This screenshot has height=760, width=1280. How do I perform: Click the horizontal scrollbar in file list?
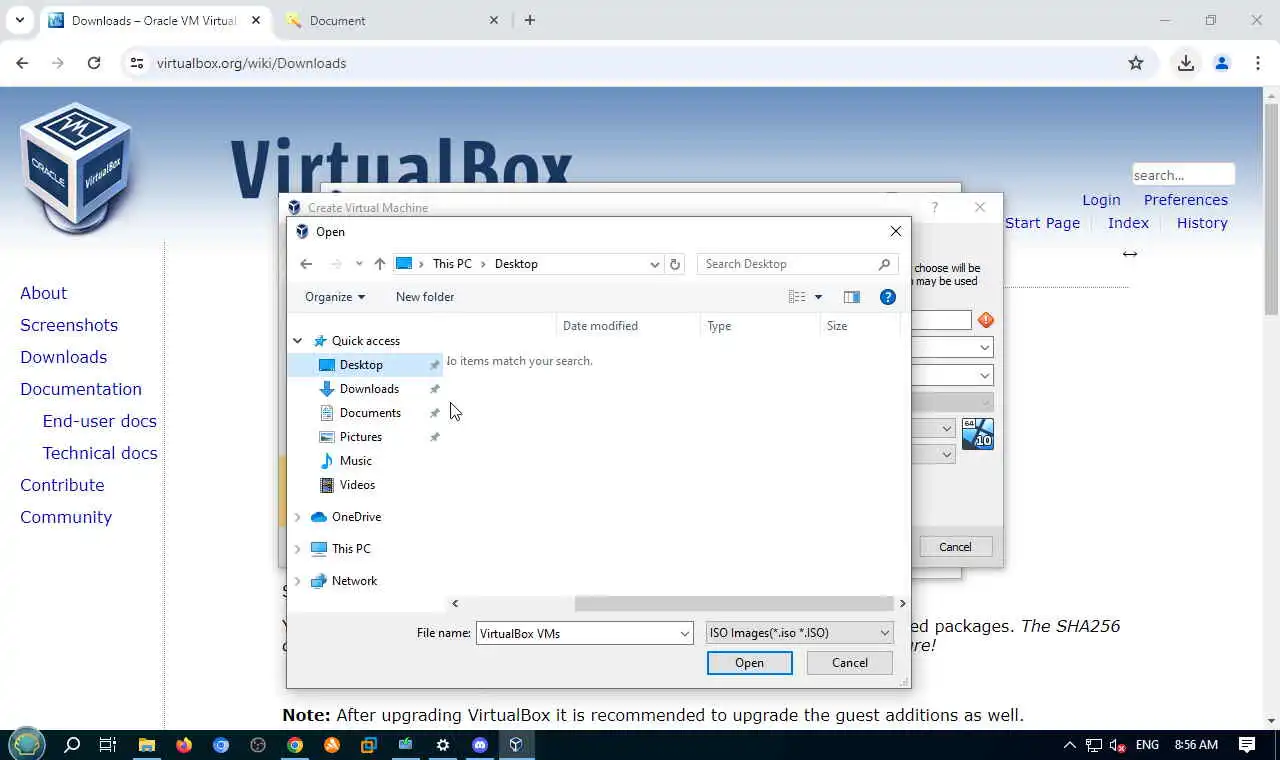[x=733, y=604]
